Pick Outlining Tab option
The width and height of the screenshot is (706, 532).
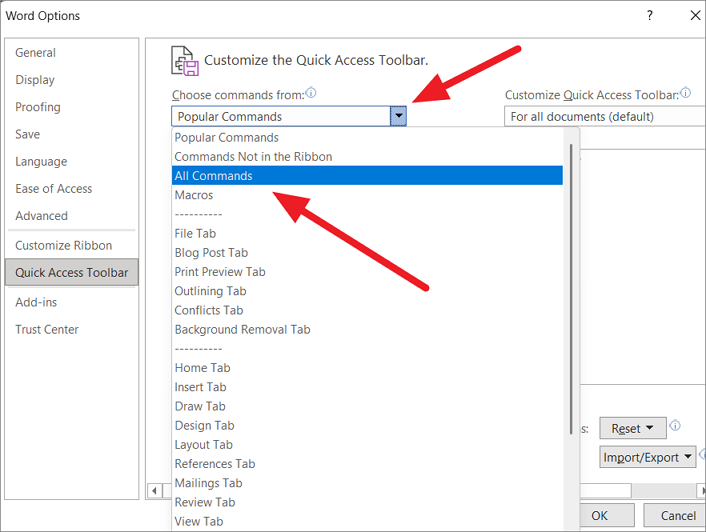[367, 291]
